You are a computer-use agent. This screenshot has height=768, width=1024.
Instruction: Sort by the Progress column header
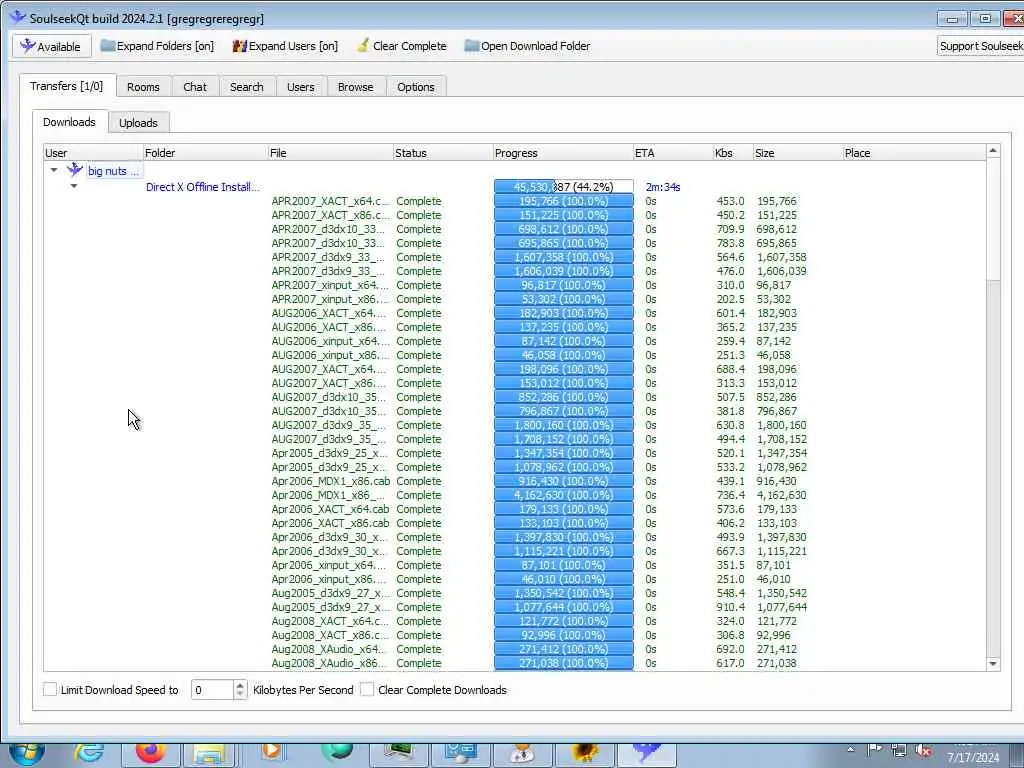(563, 153)
